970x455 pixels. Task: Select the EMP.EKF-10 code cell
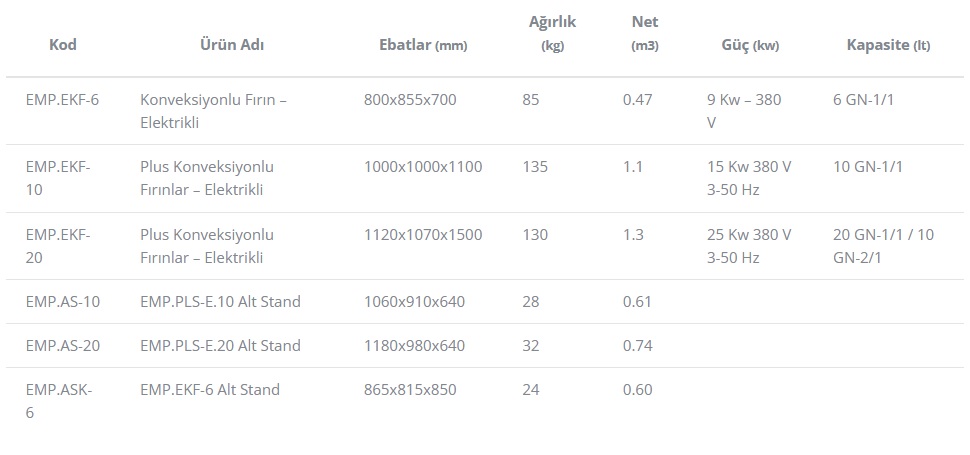[58, 178]
